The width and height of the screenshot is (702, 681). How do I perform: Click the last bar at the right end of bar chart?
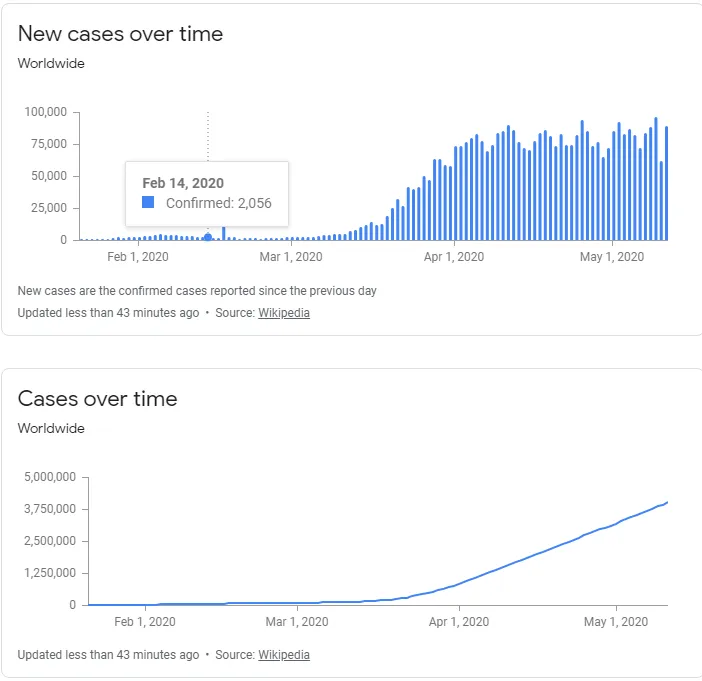pyautogui.click(x=667, y=184)
